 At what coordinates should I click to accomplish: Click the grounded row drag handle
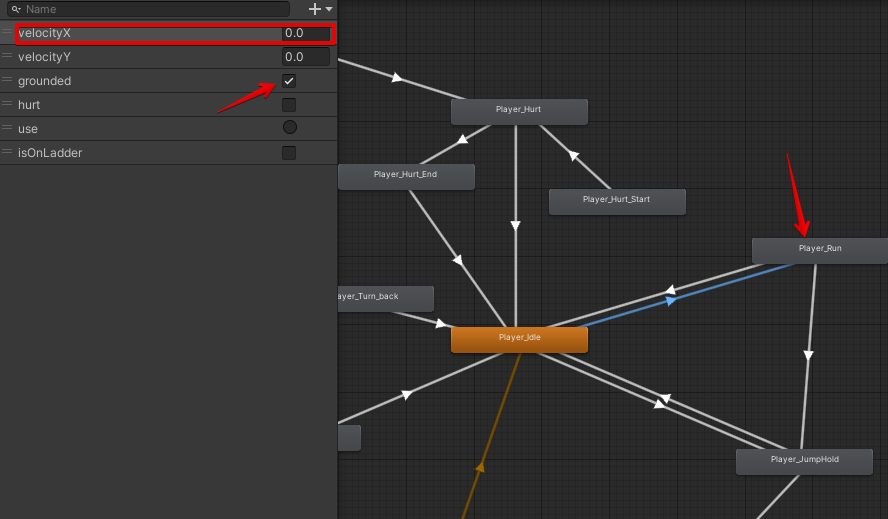point(8,81)
